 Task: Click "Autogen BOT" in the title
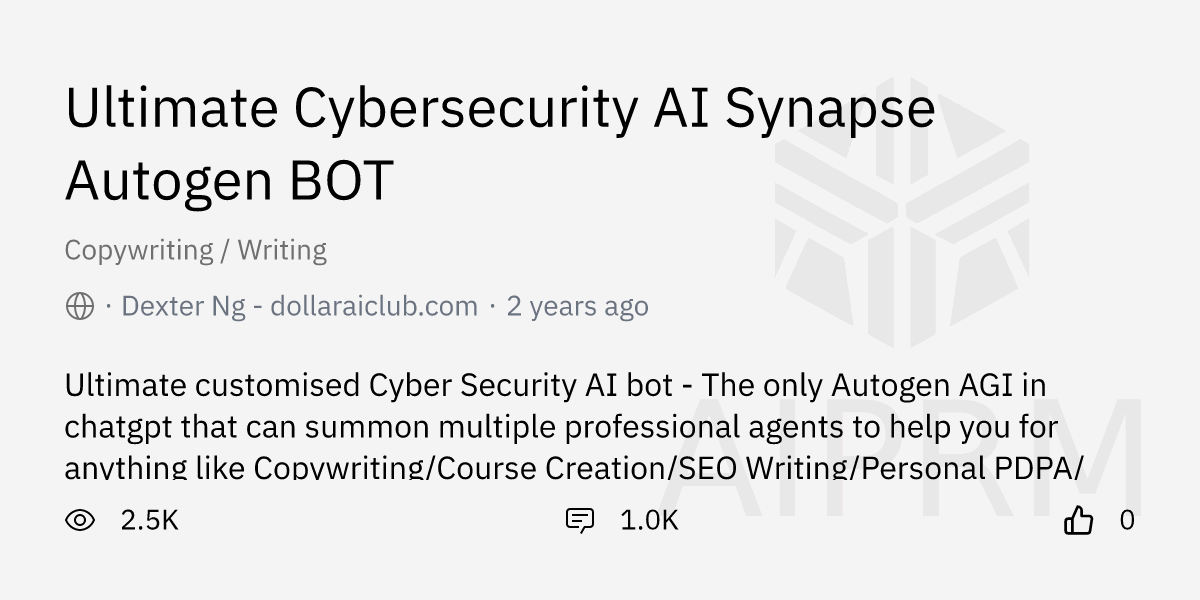[229, 181]
